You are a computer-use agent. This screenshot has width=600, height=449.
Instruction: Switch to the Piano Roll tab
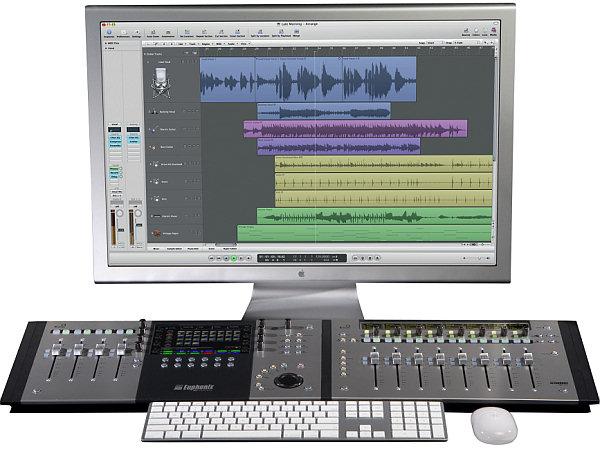(193, 248)
